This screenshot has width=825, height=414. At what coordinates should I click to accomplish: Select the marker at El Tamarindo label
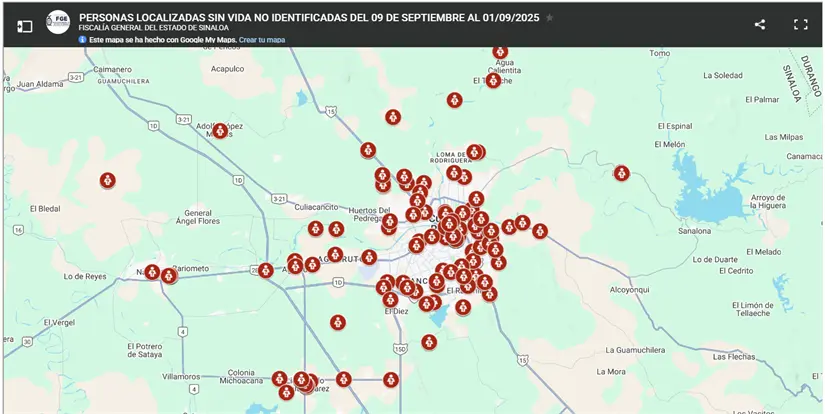pos(493,80)
